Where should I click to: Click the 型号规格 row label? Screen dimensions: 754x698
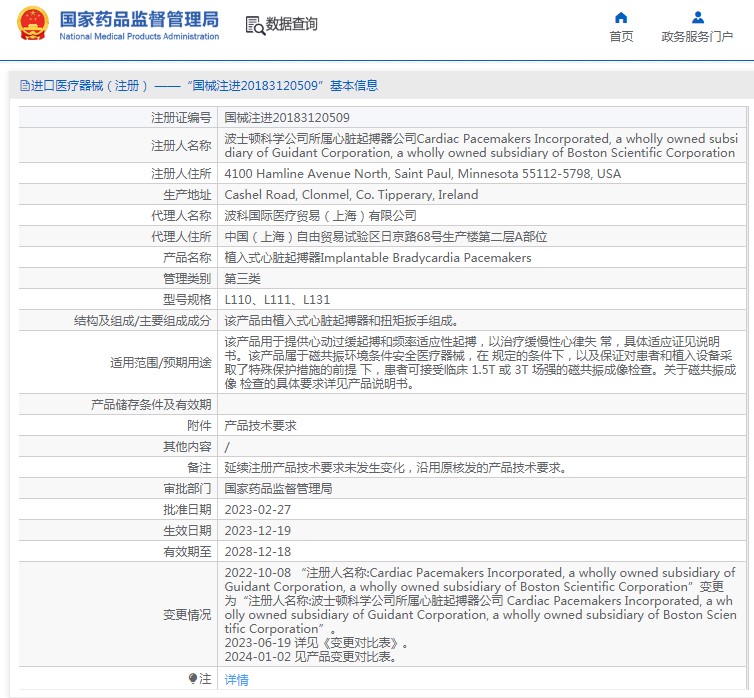[187, 300]
